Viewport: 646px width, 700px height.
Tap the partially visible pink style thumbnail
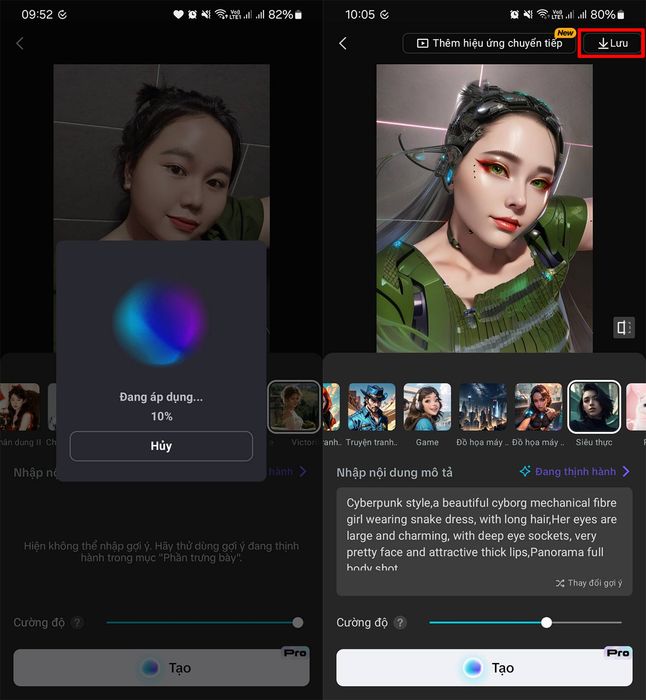(636, 407)
